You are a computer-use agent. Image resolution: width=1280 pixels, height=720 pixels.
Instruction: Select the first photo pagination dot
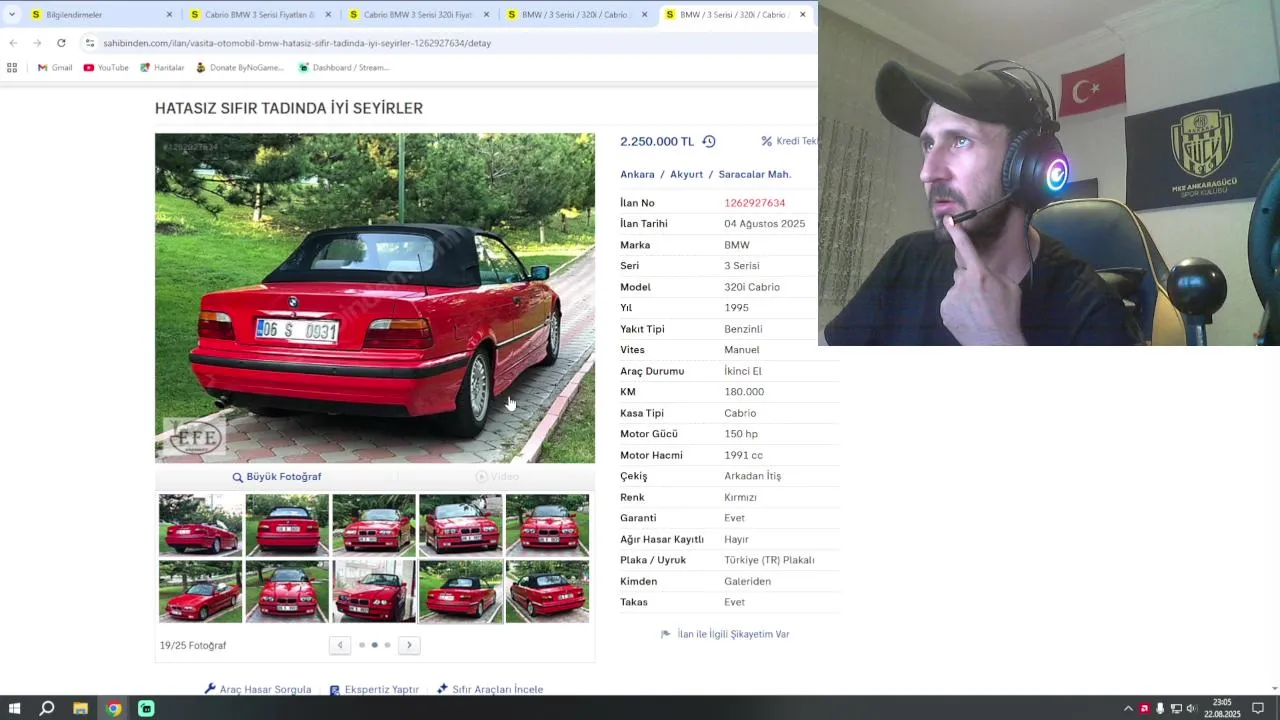coord(362,645)
